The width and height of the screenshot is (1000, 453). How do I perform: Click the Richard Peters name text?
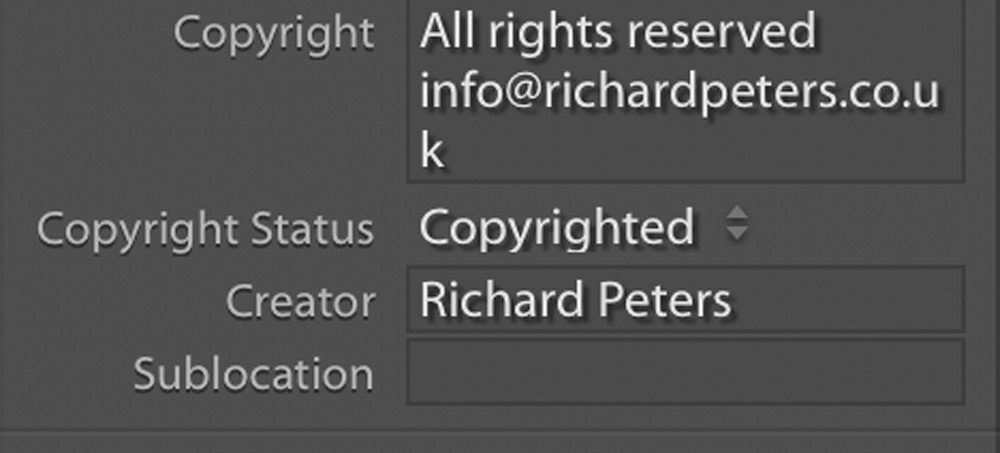coord(575,300)
